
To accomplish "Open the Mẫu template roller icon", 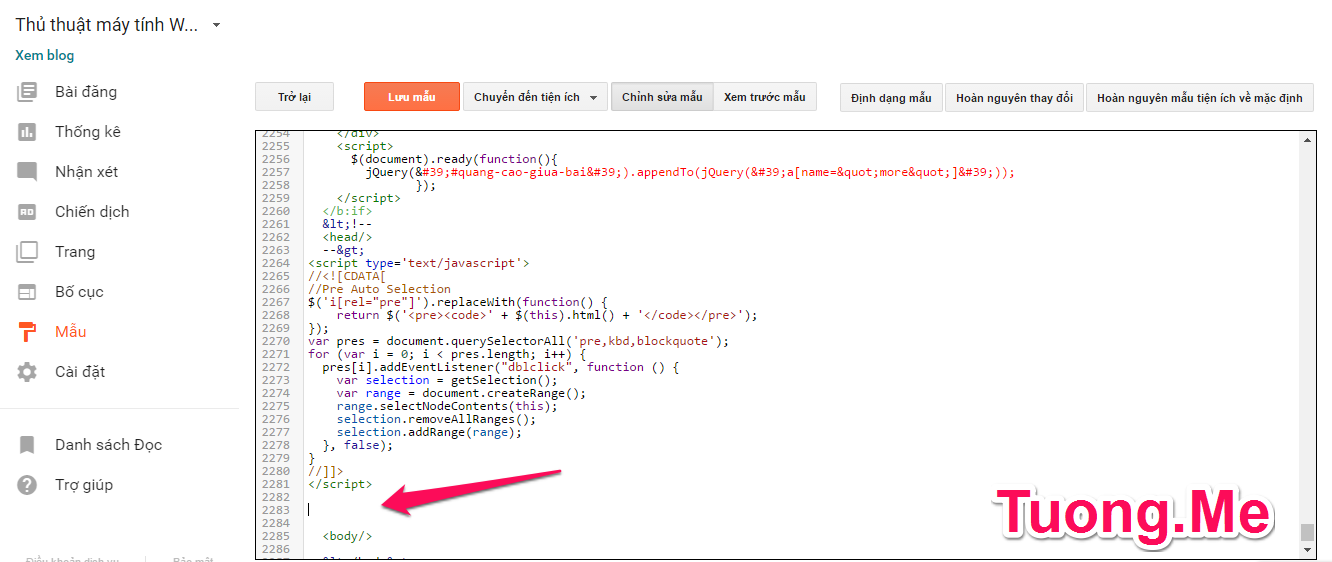I will [27, 332].
